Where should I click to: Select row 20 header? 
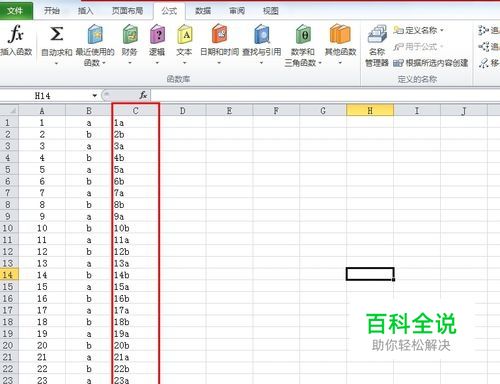click(9, 345)
